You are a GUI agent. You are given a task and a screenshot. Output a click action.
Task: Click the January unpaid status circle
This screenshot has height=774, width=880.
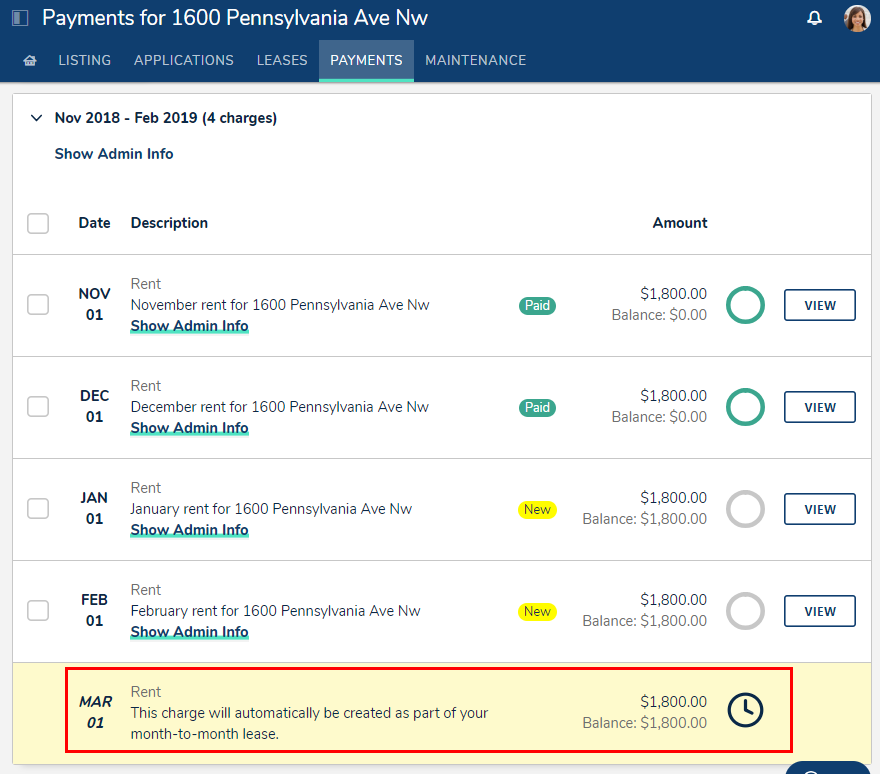click(x=745, y=509)
